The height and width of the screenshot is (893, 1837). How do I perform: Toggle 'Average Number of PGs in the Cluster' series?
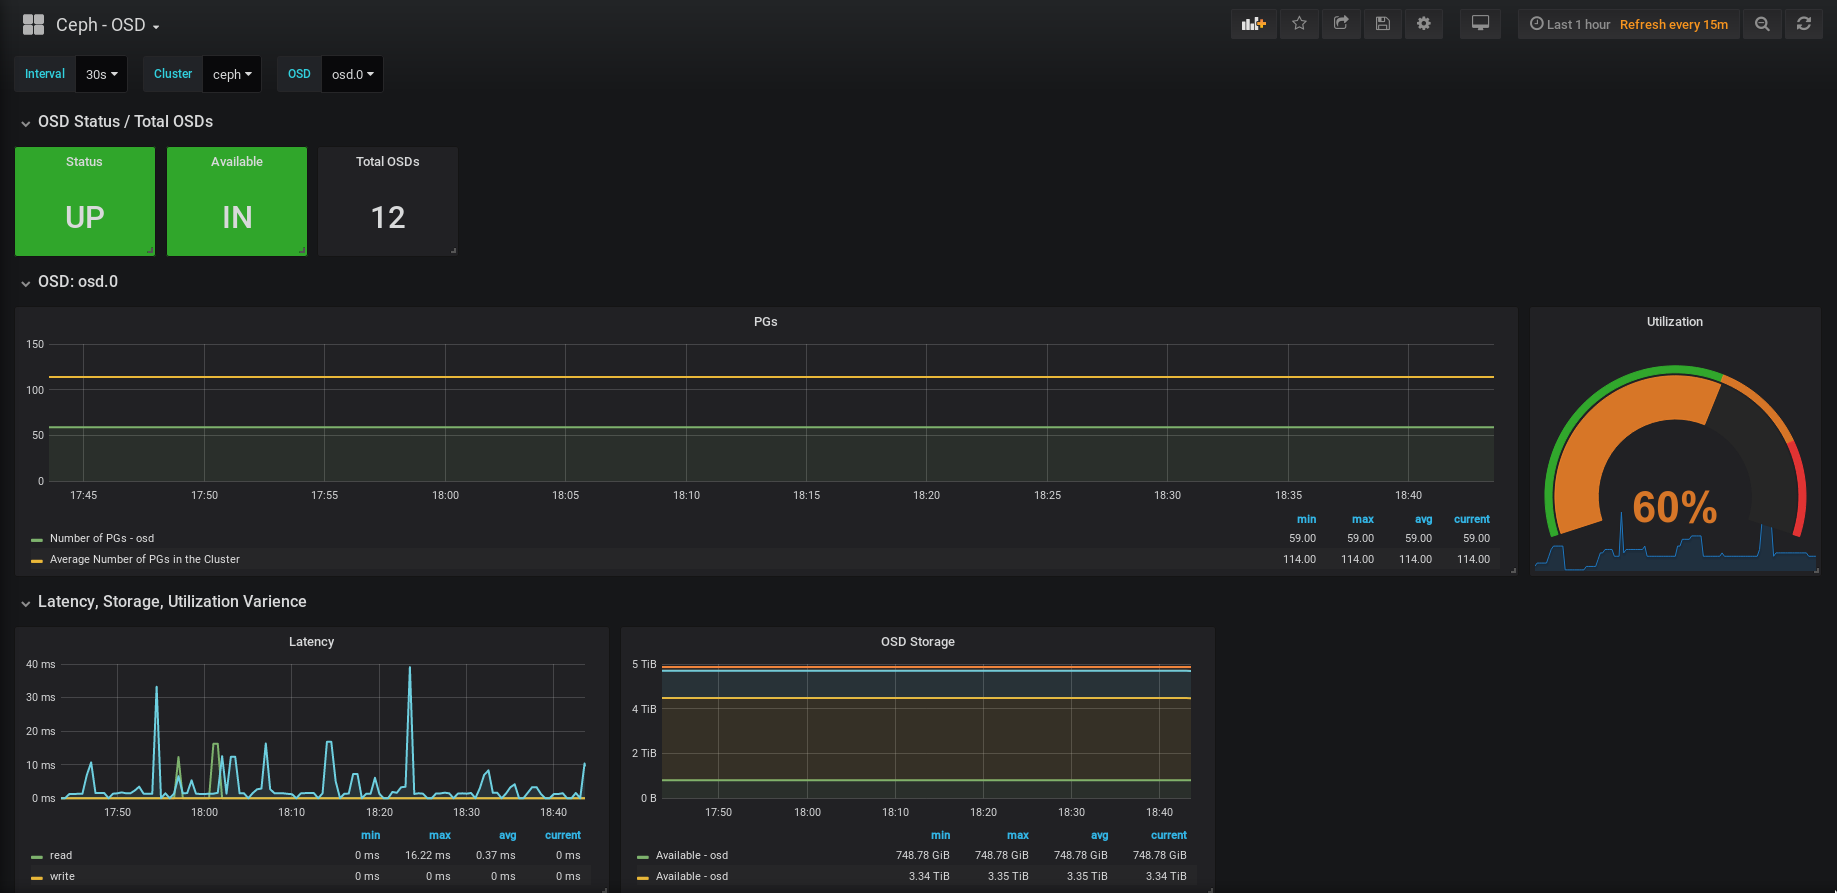point(144,559)
